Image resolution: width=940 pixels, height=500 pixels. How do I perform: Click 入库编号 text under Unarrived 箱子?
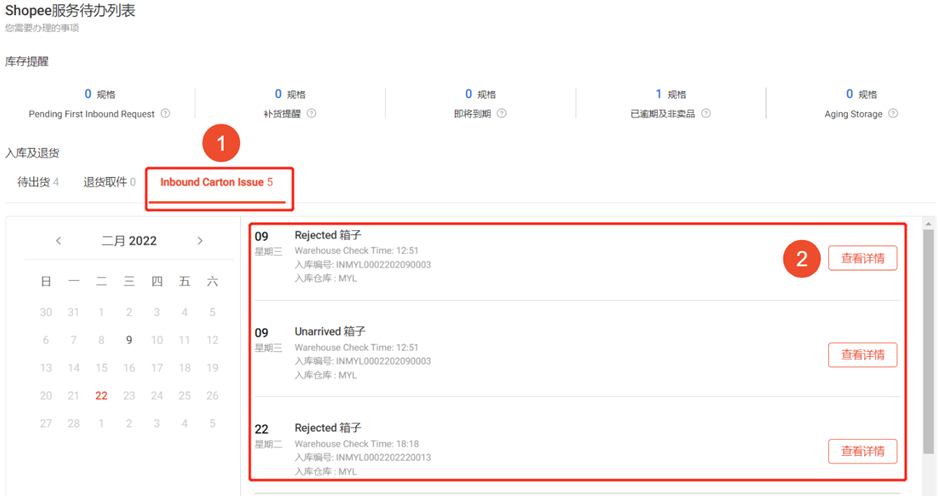click(x=363, y=361)
